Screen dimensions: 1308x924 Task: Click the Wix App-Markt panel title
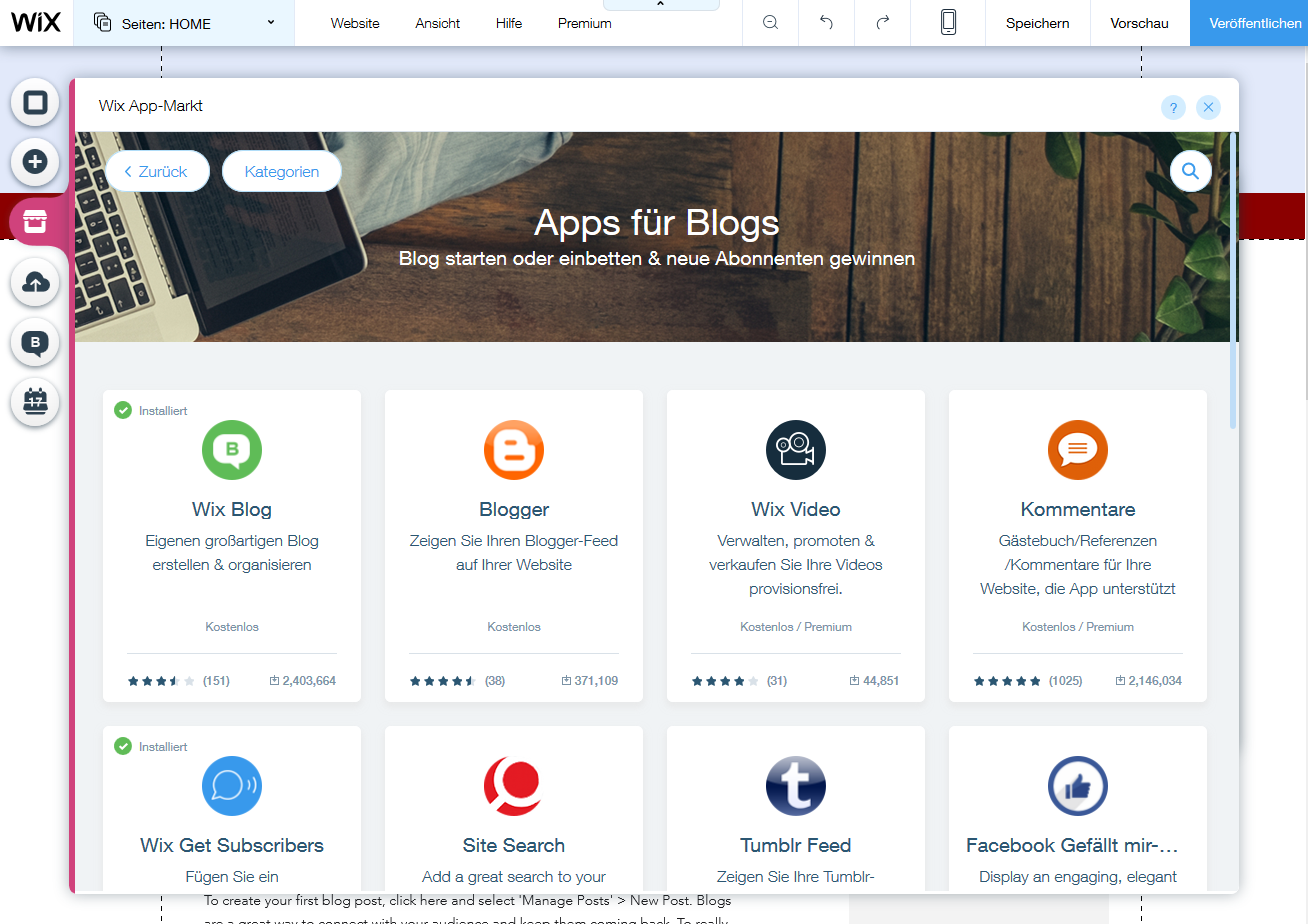point(151,105)
